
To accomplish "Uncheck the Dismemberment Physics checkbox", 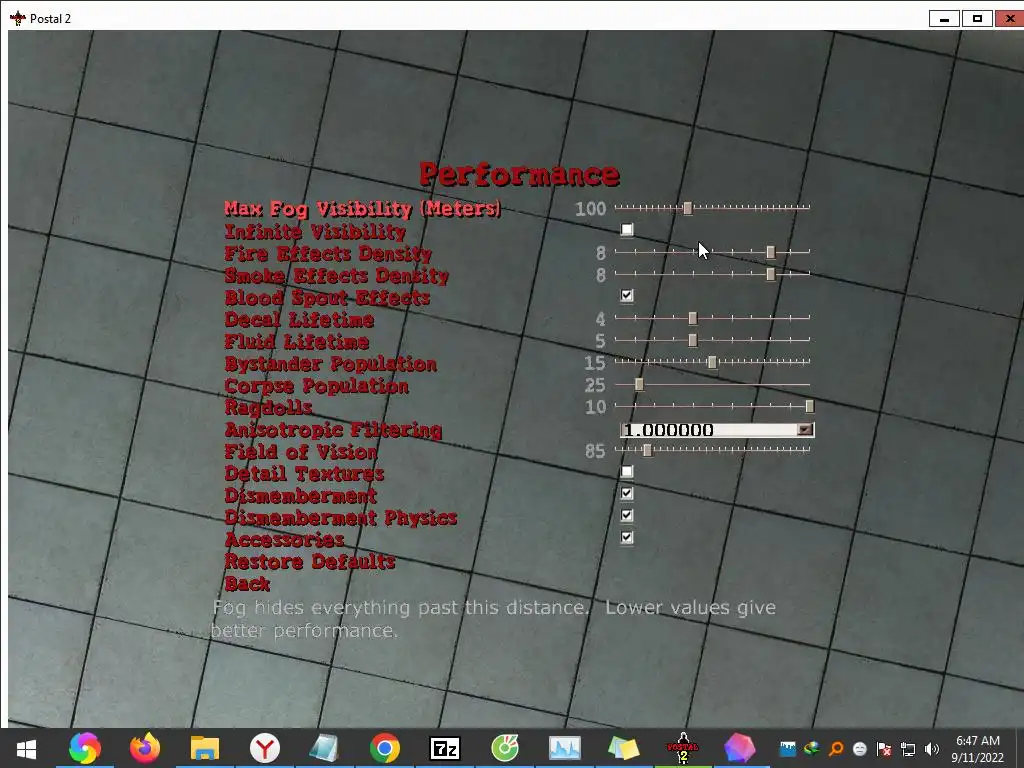I will point(627,515).
